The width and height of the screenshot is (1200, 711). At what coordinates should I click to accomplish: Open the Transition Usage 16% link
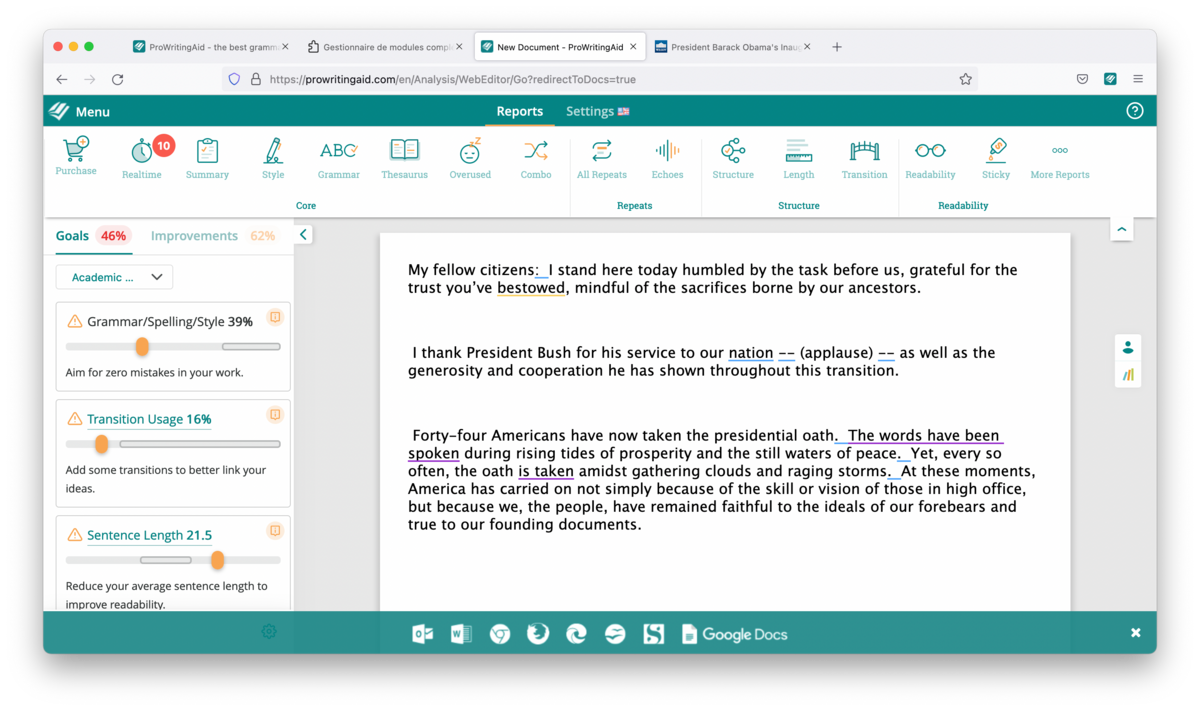(149, 419)
